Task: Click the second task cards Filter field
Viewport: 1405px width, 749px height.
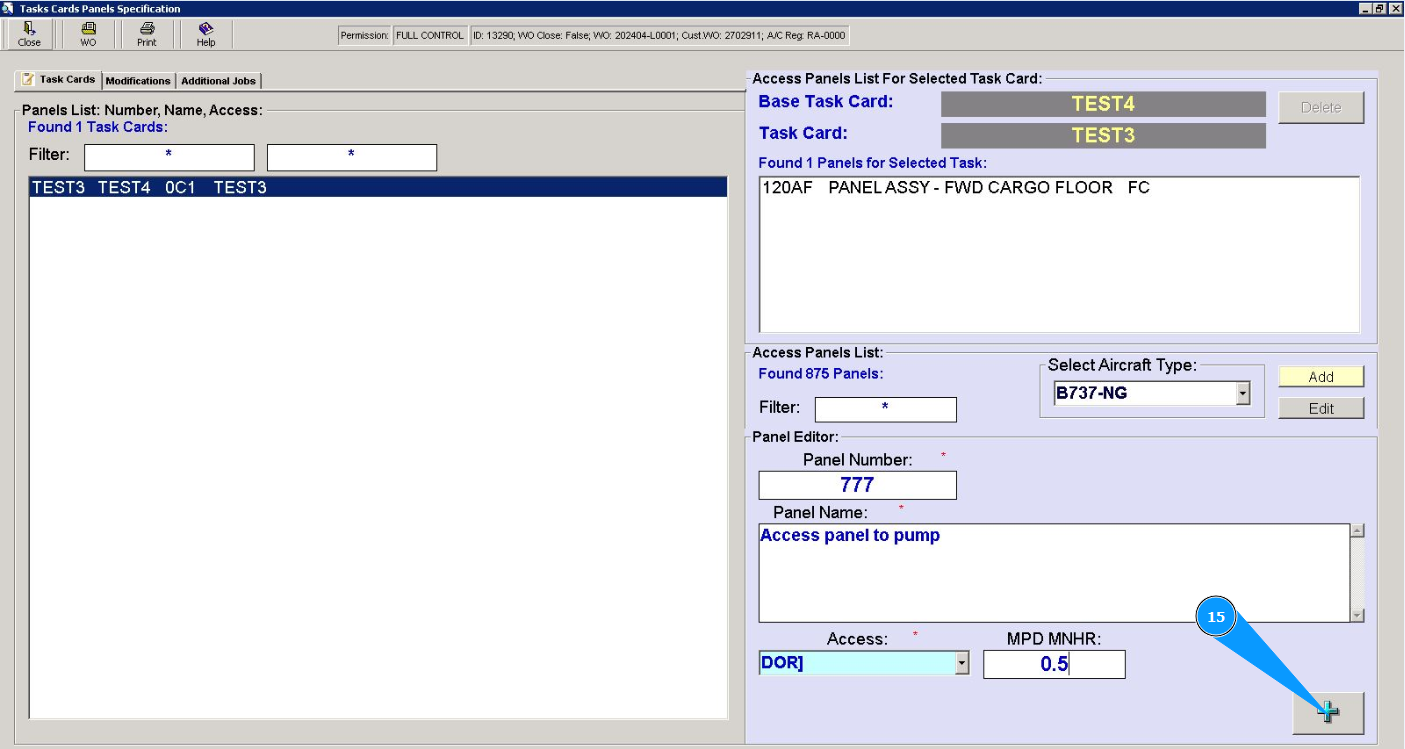Action: (x=352, y=157)
